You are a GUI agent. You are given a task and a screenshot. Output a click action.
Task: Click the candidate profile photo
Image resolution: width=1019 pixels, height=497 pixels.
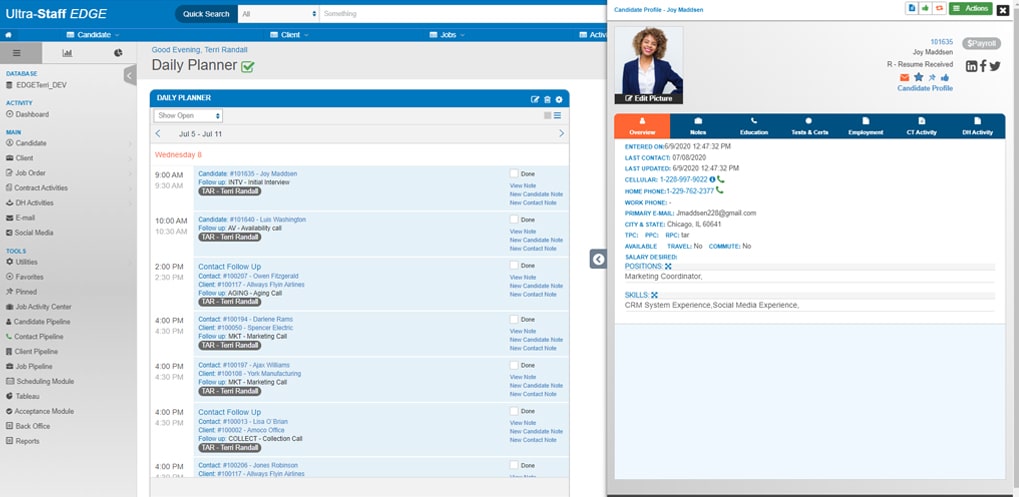tap(649, 60)
